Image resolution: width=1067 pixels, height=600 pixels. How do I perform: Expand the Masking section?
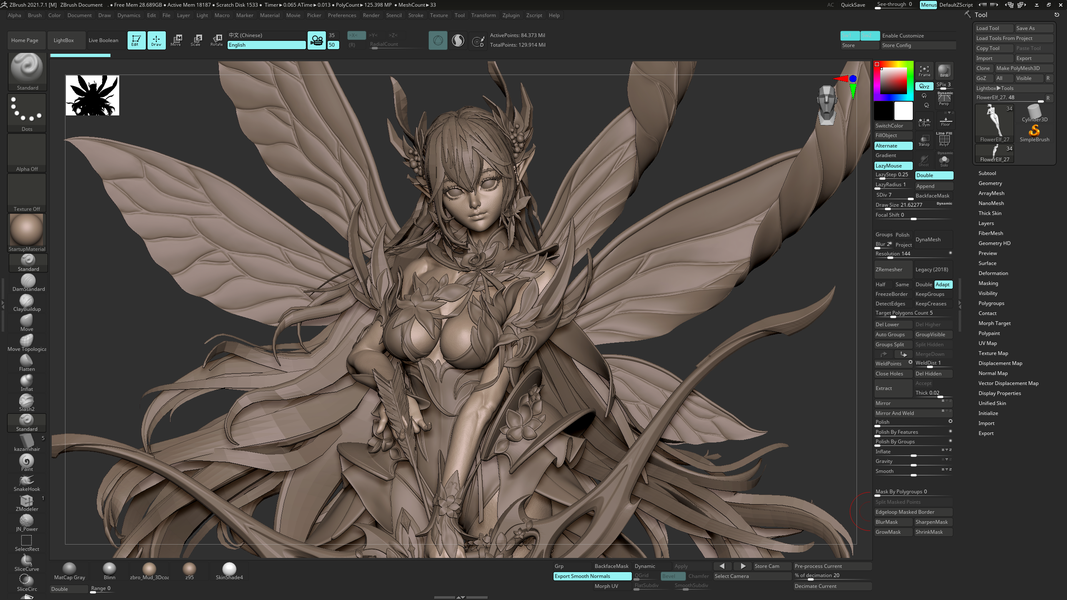coord(988,283)
